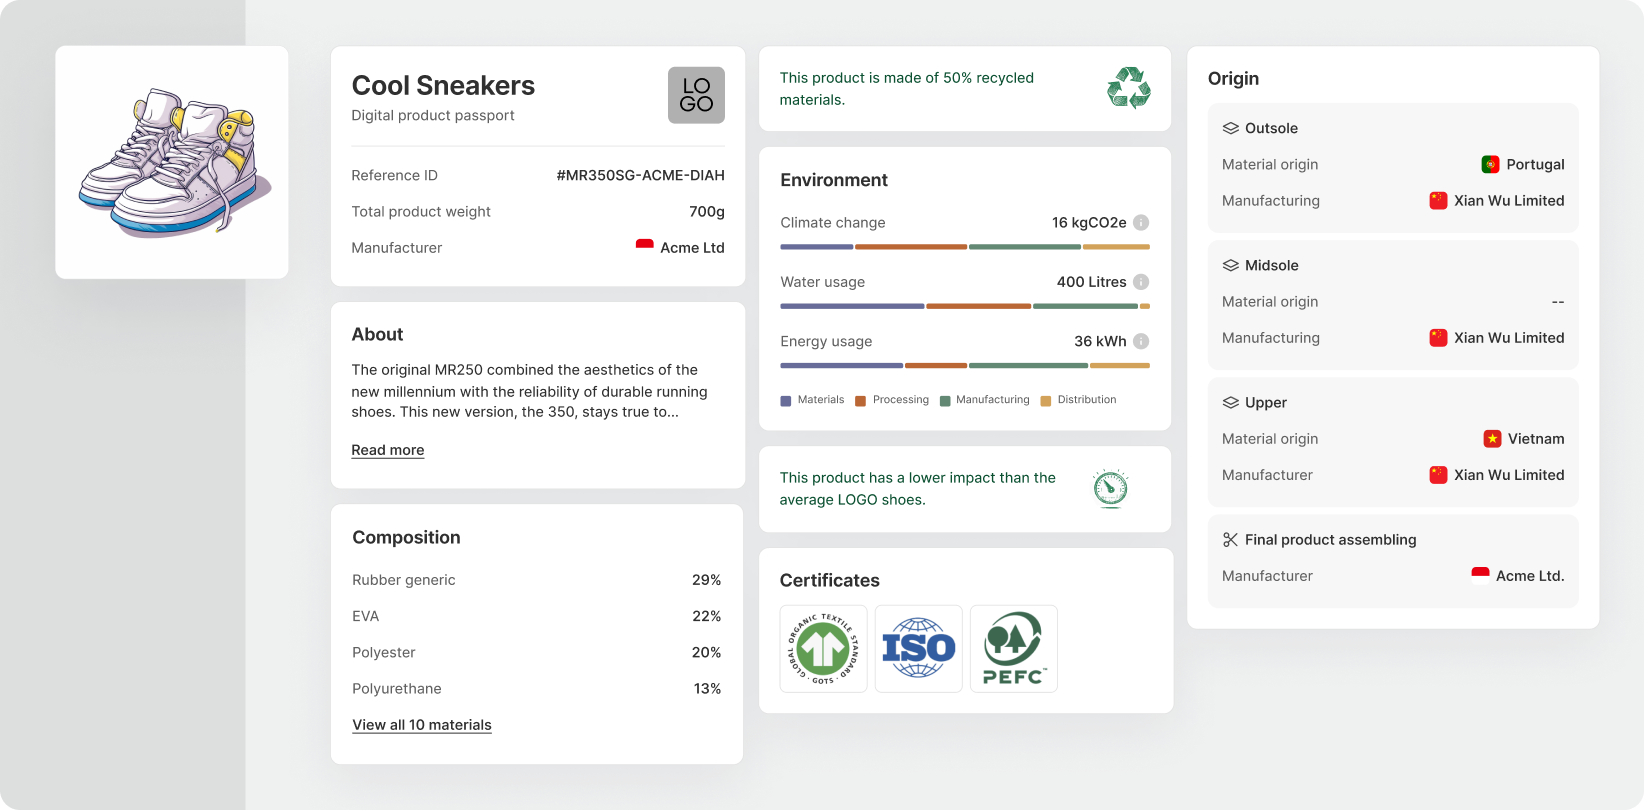The width and height of the screenshot is (1644, 810).
Task: Click the info icon beside Climate change value
Action: coord(1141,223)
